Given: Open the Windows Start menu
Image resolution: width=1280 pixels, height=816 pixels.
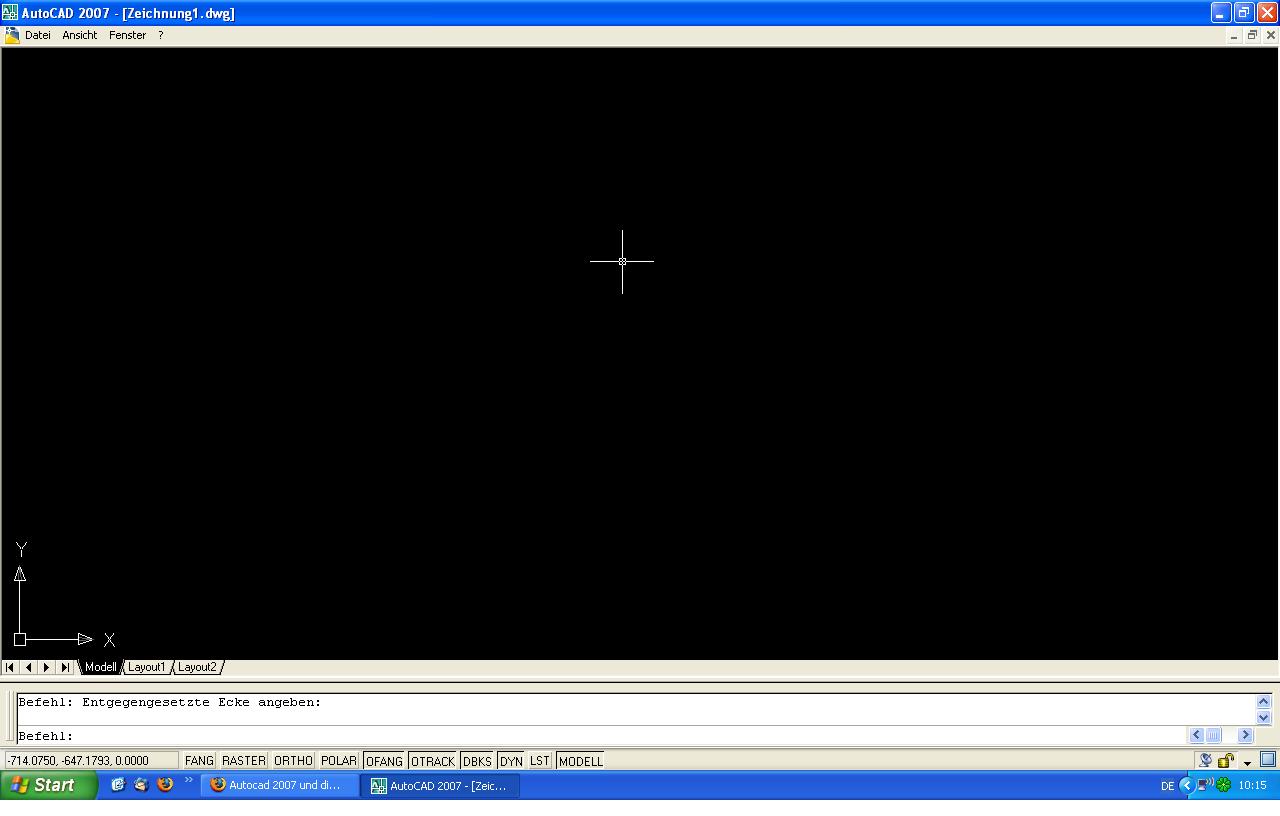Looking at the screenshot, I should pos(49,785).
